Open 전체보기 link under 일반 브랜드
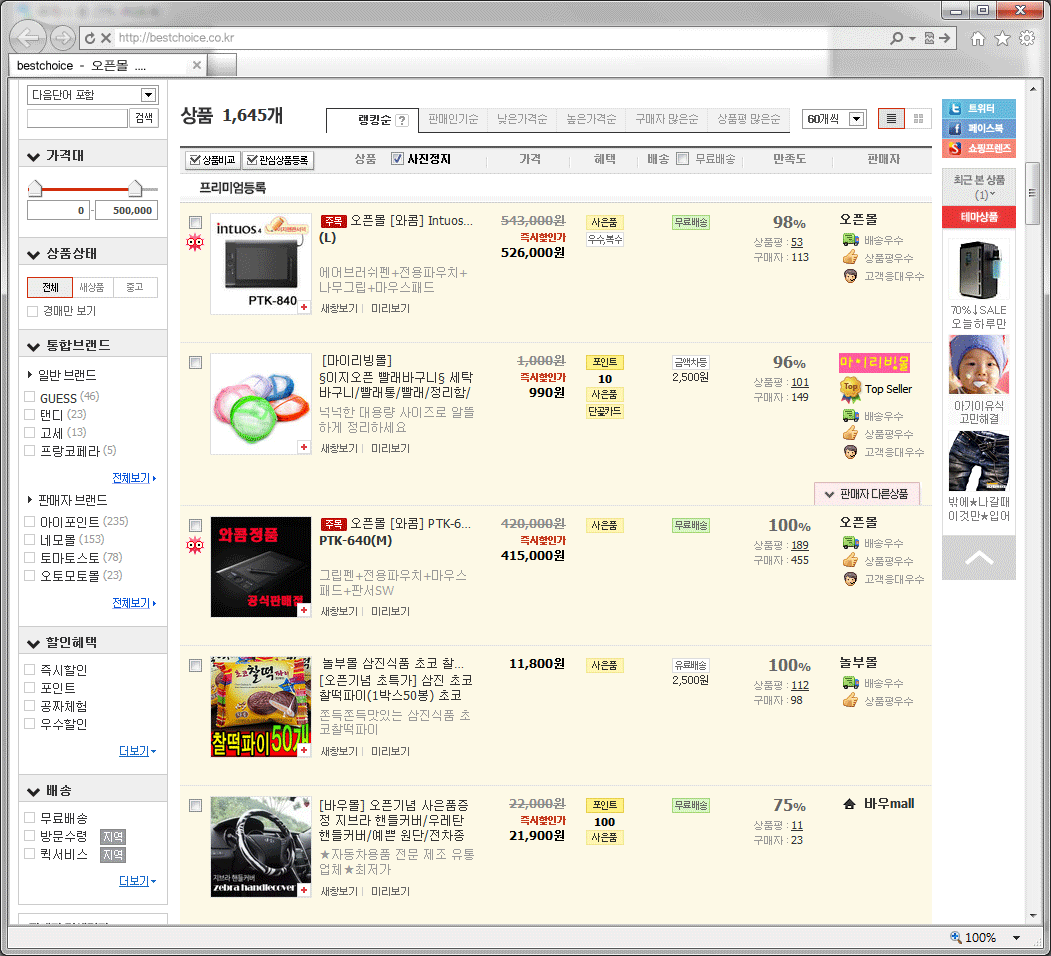The width and height of the screenshot is (1051, 956). coord(134,478)
